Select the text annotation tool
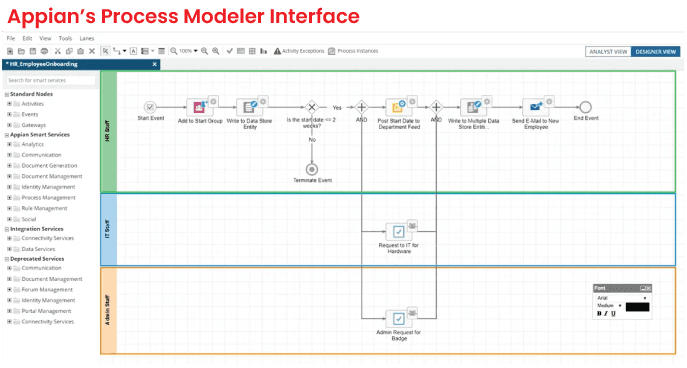Viewport: 687px width, 368px height. pyautogui.click(x=134, y=51)
